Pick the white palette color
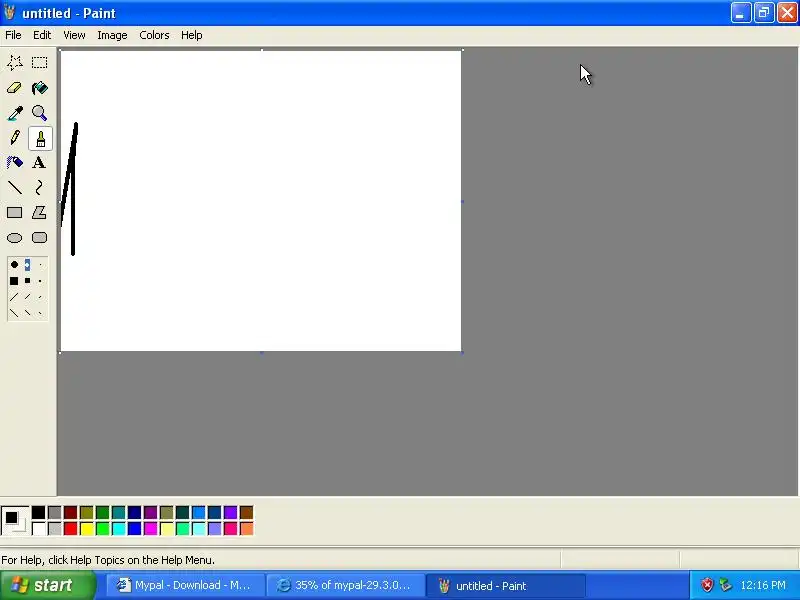The width and height of the screenshot is (800, 600). [x=39, y=529]
